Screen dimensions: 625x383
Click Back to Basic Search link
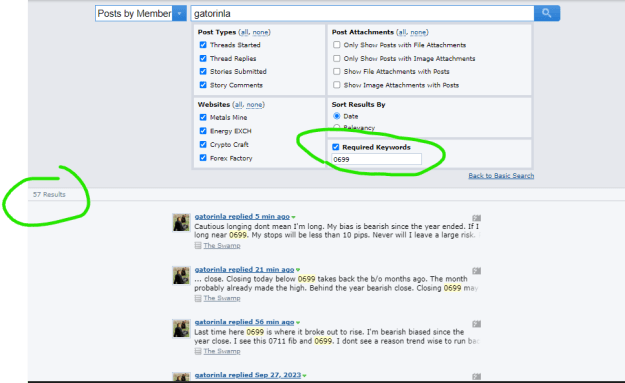tap(501, 176)
